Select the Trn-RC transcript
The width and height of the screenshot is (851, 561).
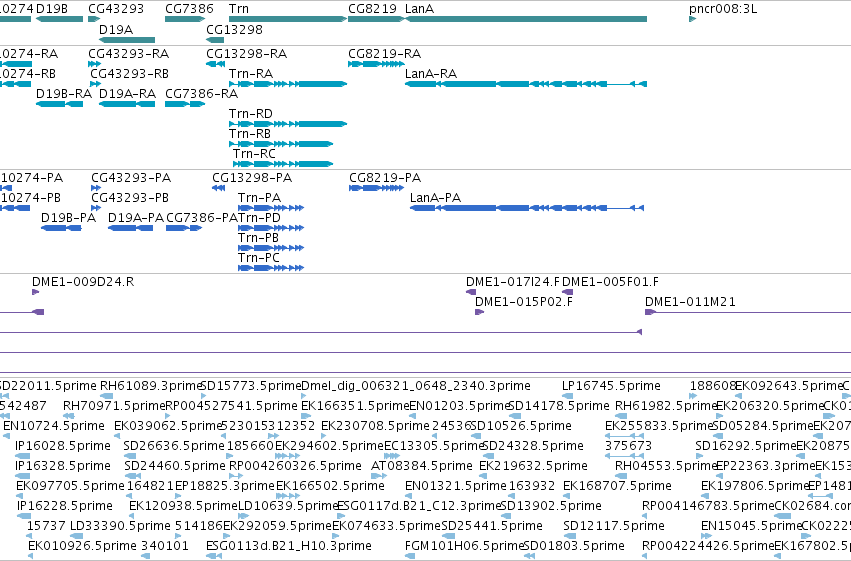pos(283,164)
